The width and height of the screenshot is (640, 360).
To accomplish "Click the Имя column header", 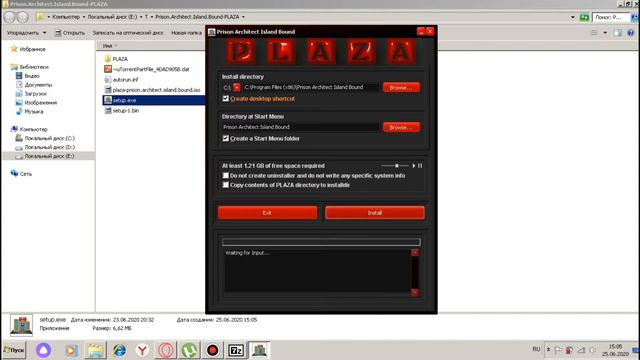I will [x=107, y=46].
